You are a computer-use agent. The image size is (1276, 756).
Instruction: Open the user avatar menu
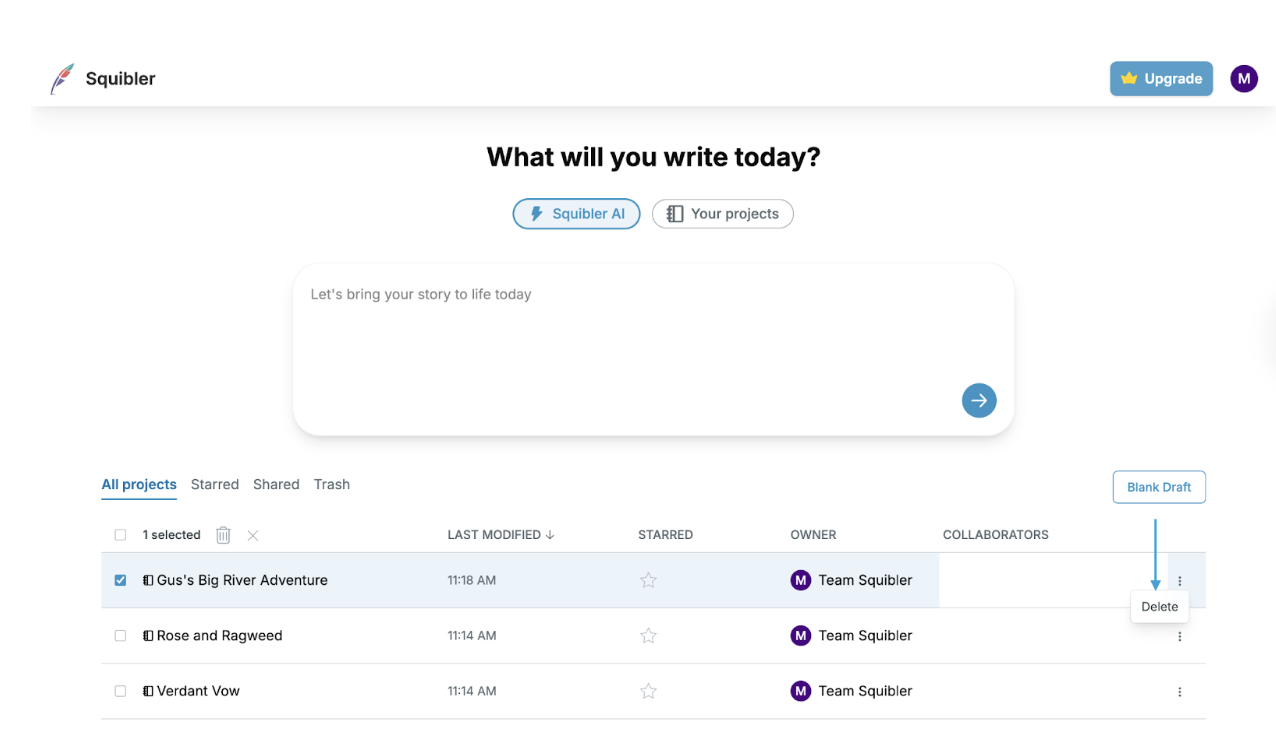tap(1243, 79)
